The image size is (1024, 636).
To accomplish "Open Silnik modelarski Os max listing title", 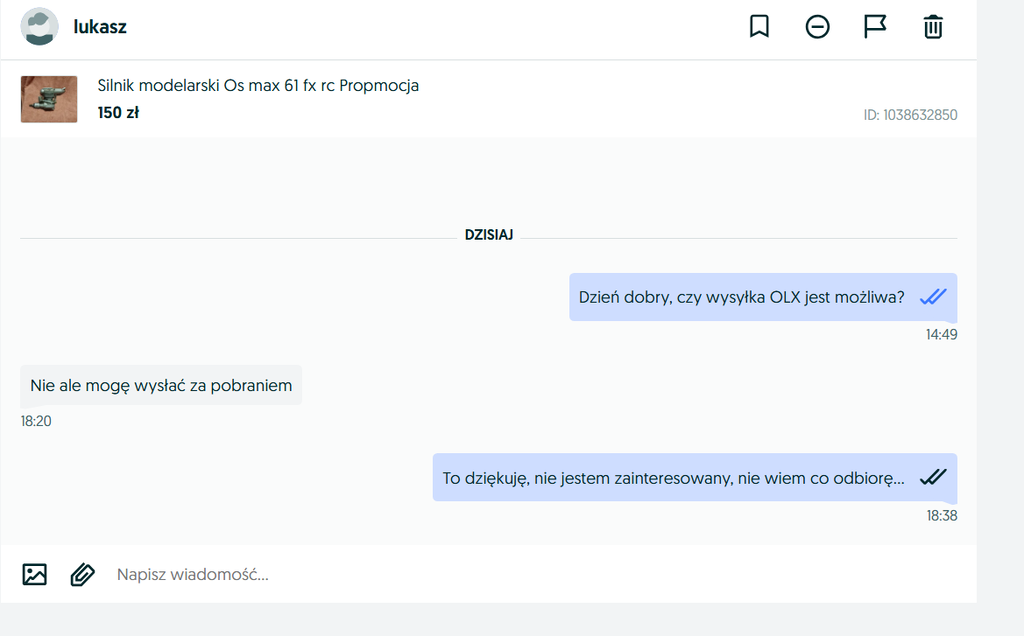I will tap(258, 86).
